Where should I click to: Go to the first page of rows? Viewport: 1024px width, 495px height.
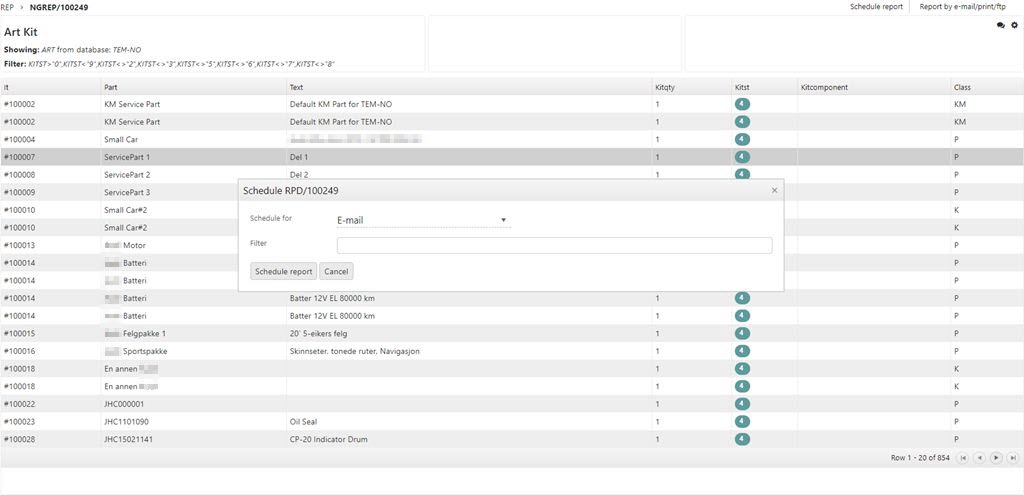(963, 458)
